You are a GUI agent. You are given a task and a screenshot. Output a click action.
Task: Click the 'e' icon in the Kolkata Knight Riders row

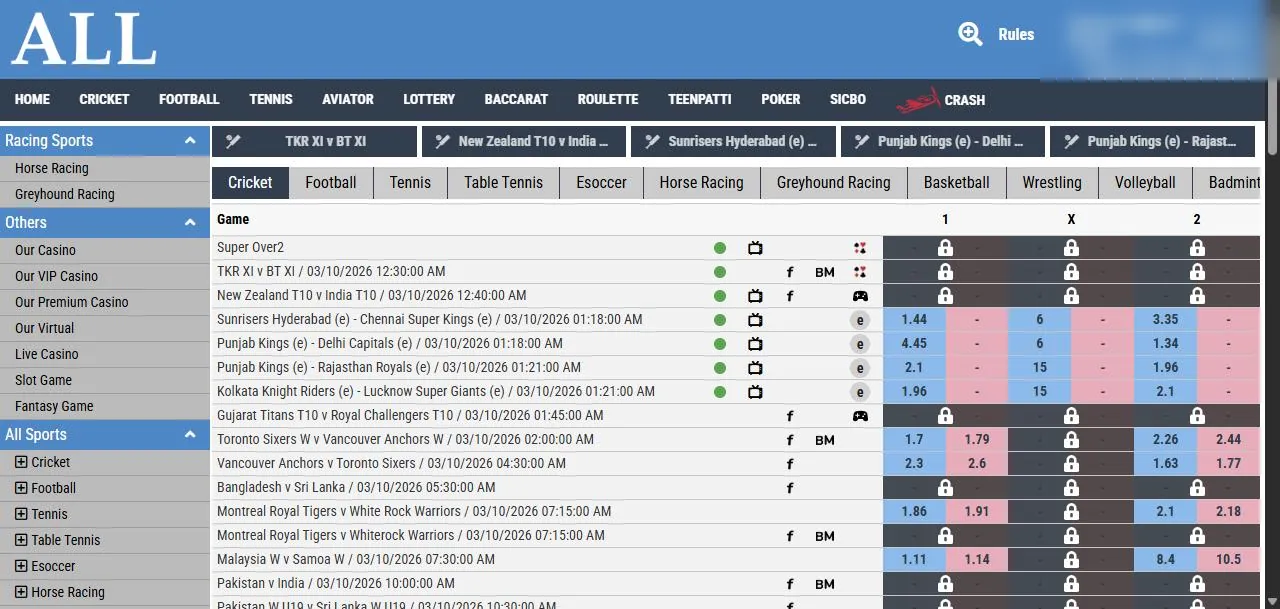click(x=860, y=392)
